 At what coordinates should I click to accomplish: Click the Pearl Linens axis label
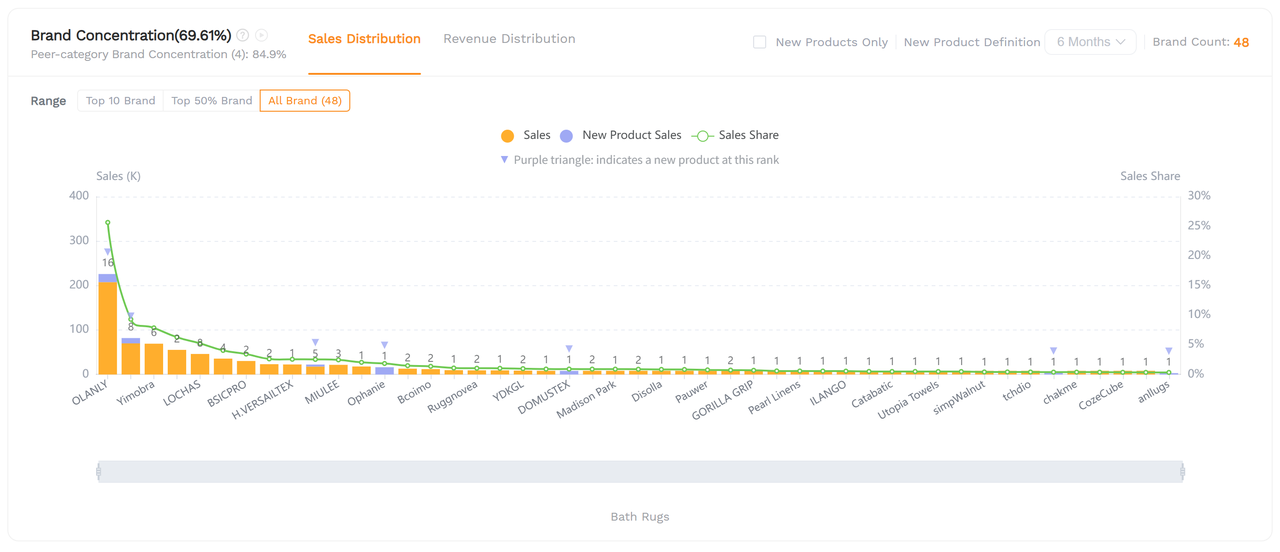pos(775,397)
